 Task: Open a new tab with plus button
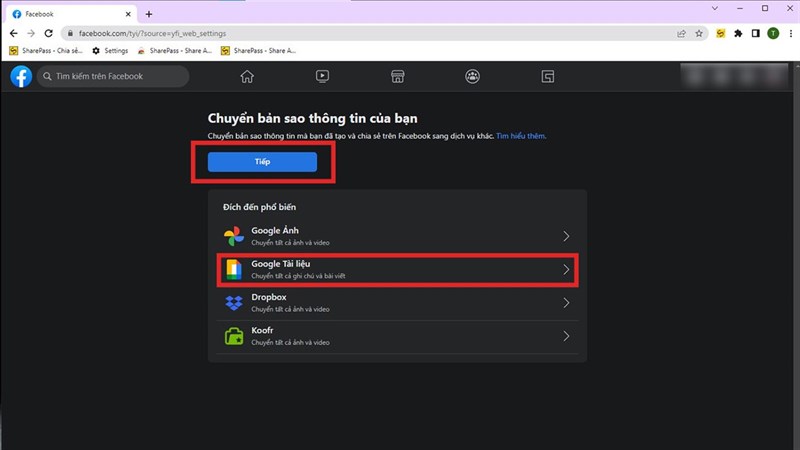(148, 14)
